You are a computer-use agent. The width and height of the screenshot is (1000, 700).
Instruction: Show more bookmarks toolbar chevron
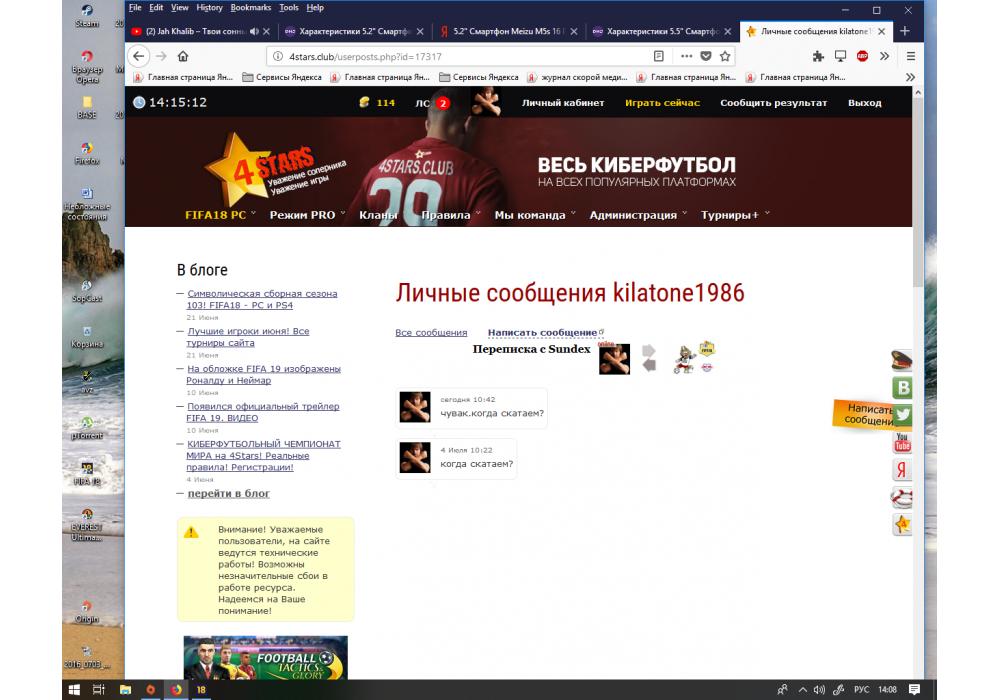910,77
